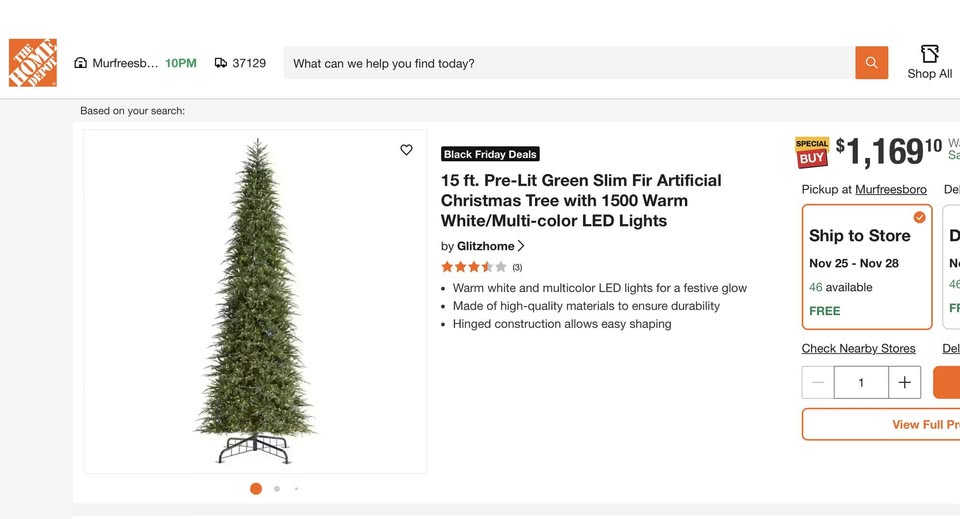Click the orange search magnifier button
Viewport: 960px width, 519px height.
point(871,63)
